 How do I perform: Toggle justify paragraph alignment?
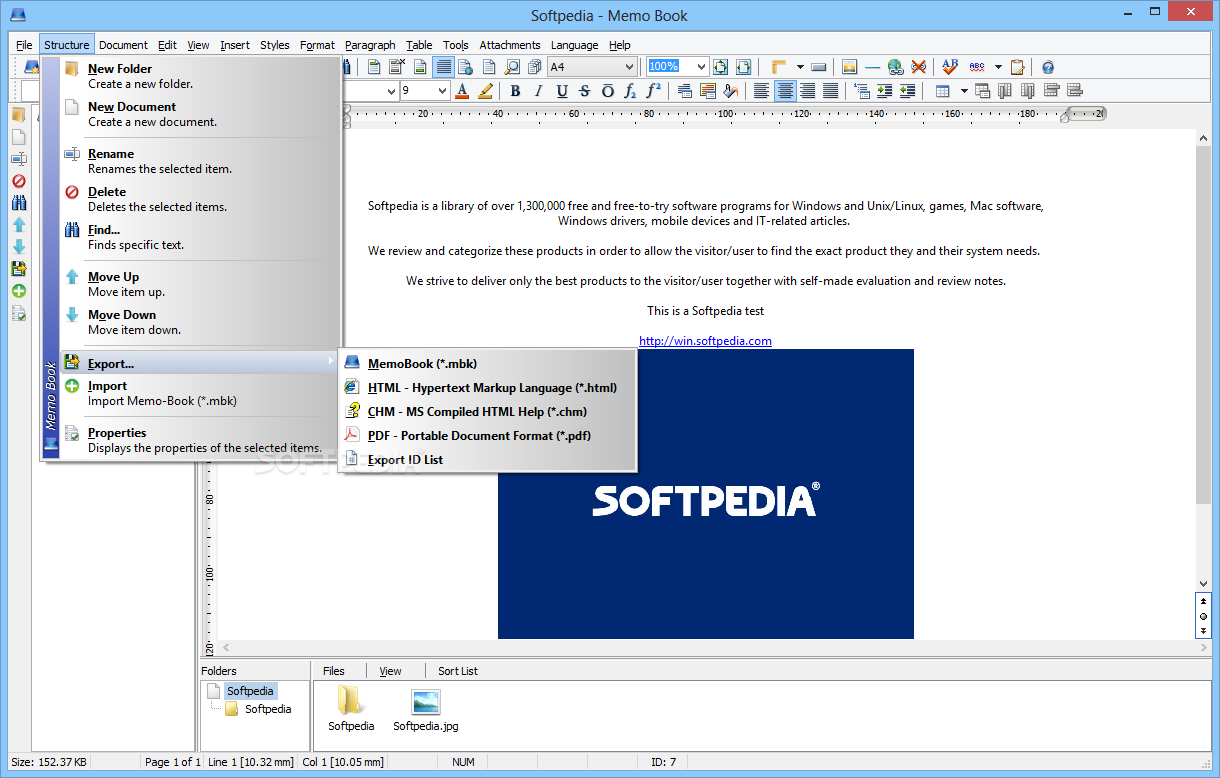point(830,91)
